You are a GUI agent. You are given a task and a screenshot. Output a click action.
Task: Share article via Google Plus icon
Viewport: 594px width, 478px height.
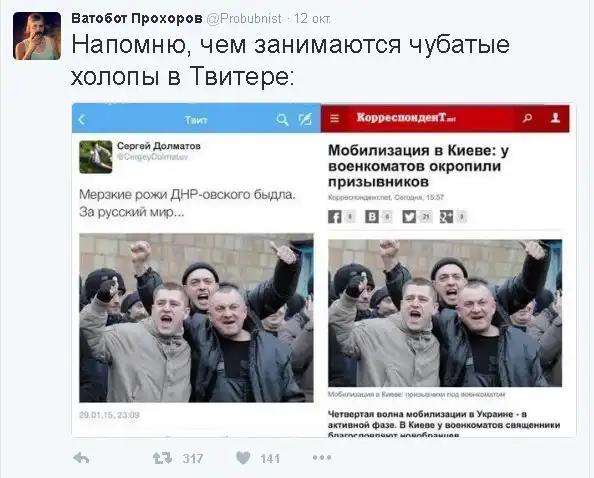446,217
